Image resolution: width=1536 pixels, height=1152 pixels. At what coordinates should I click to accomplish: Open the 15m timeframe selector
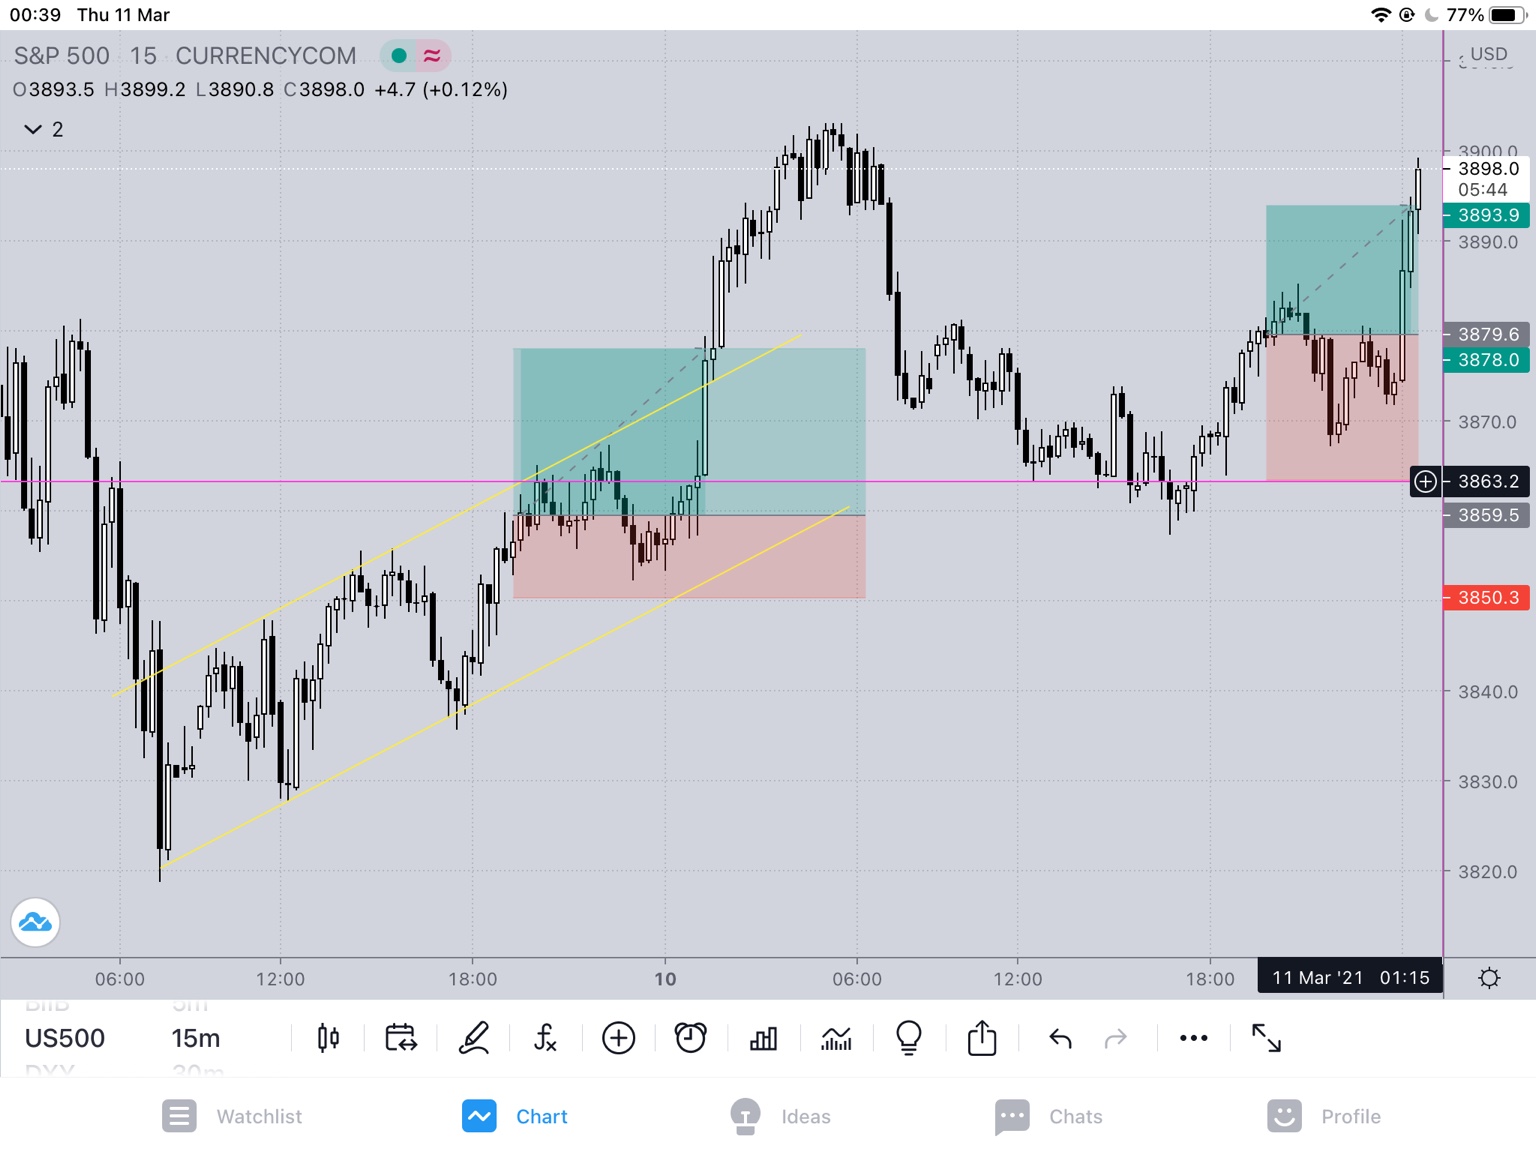coord(196,1038)
